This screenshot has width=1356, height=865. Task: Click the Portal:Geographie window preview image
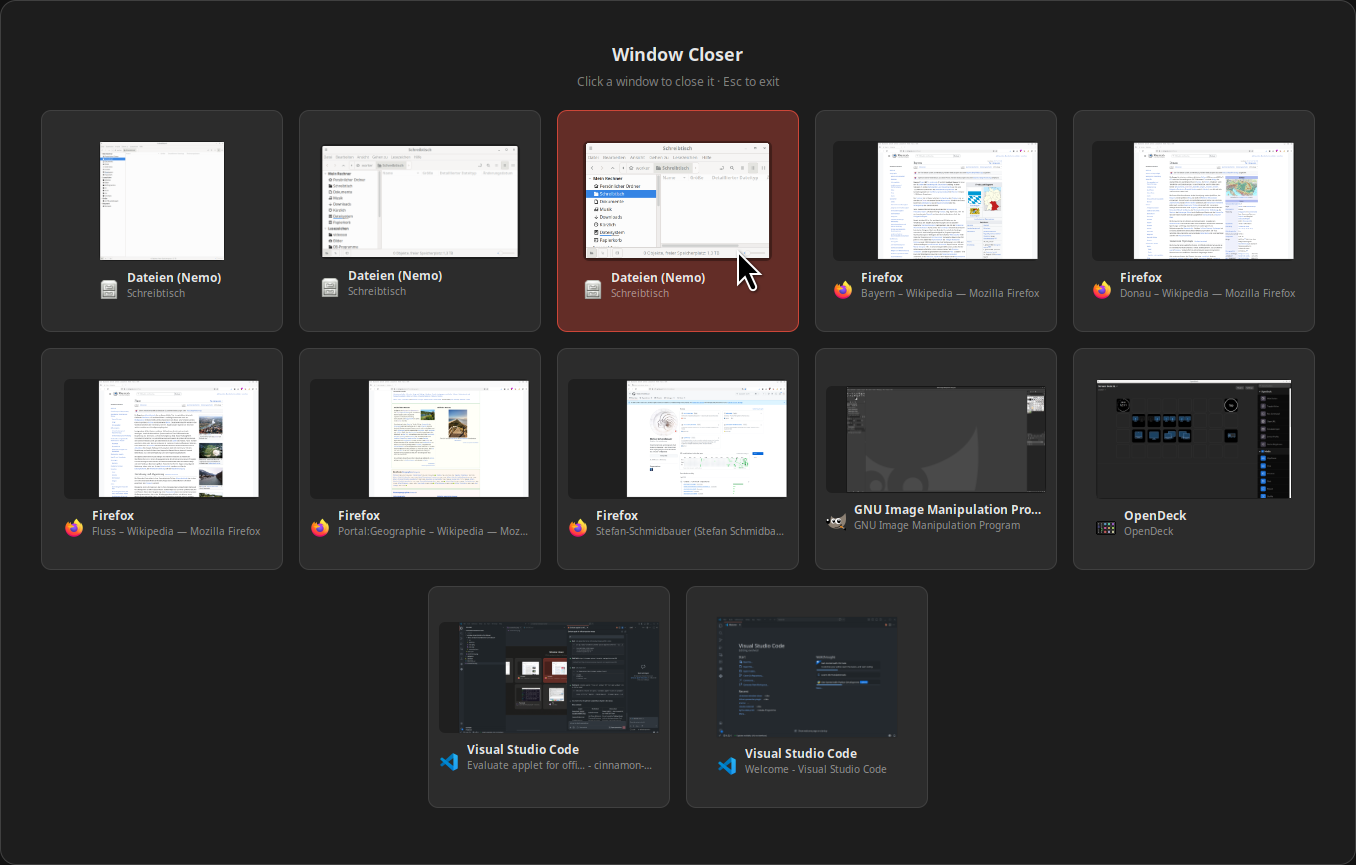[419, 439]
